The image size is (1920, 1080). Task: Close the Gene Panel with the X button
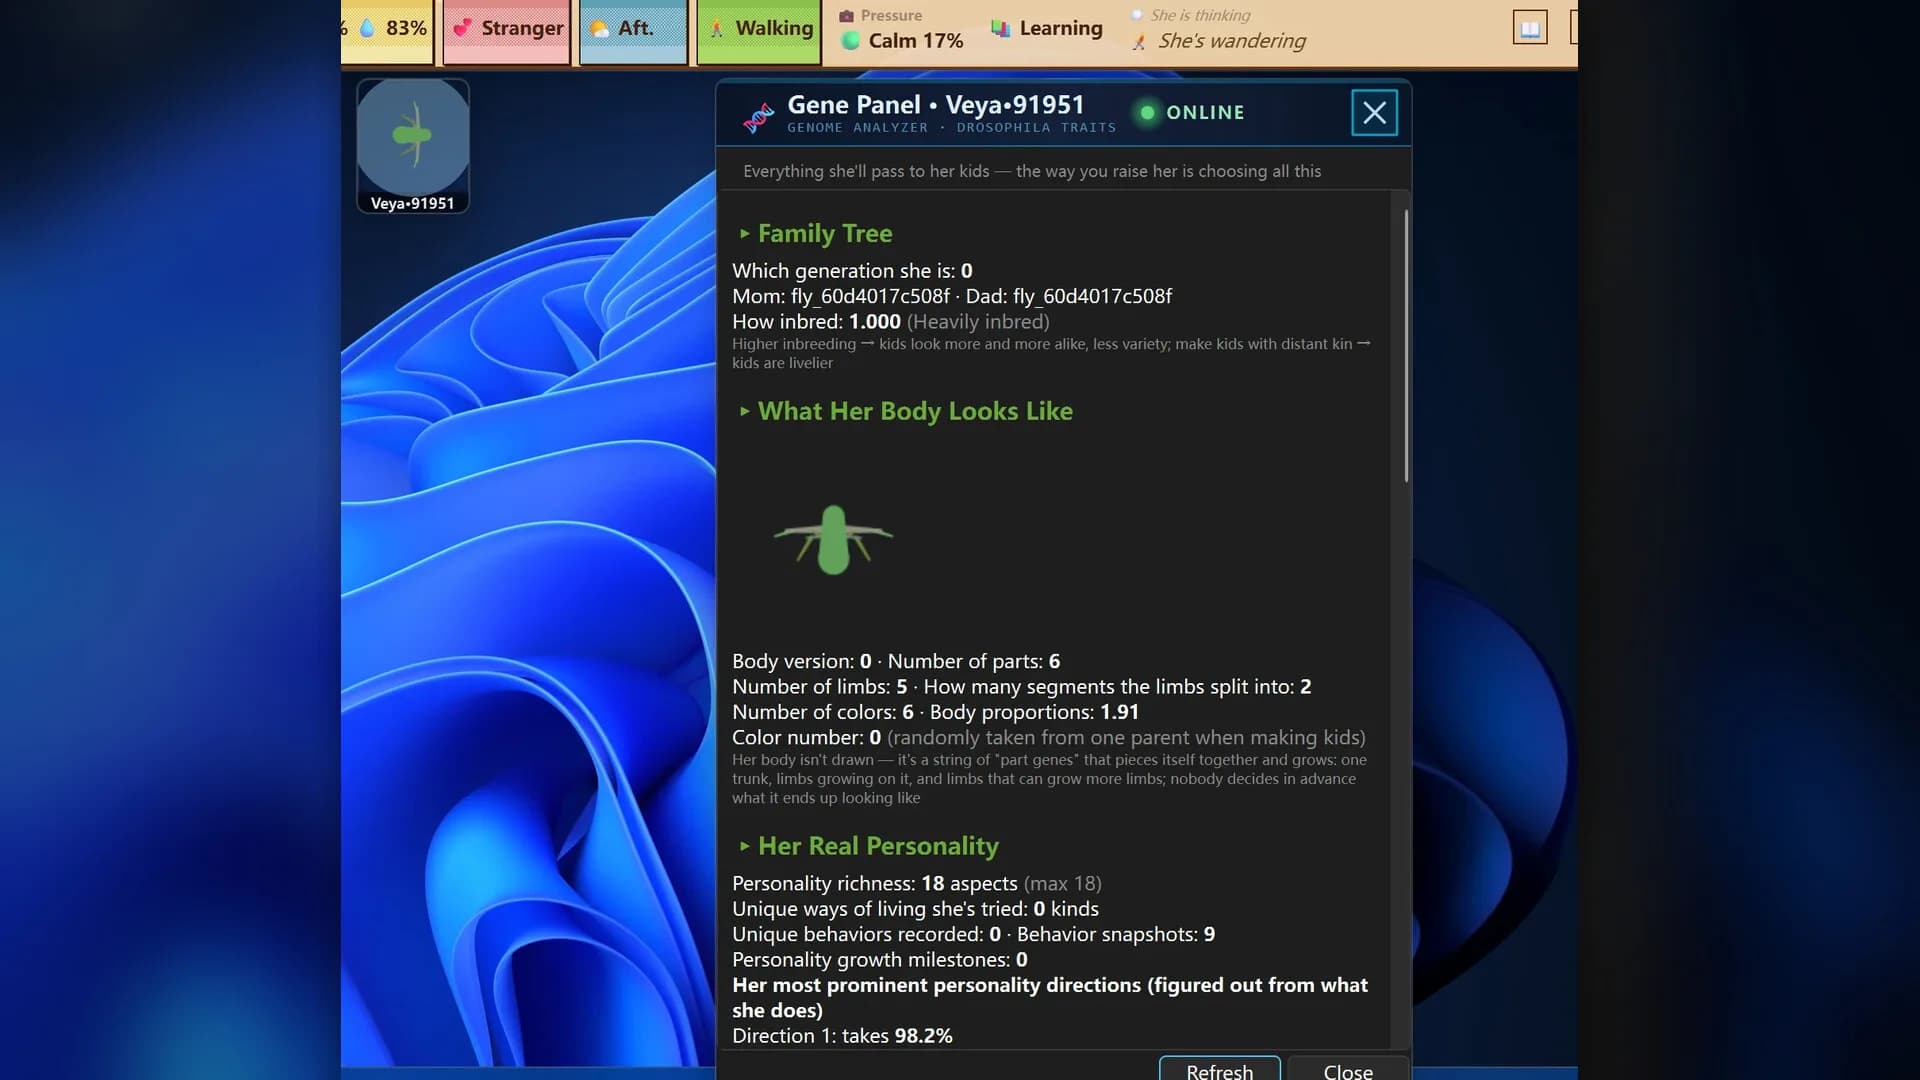pos(1375,112)
